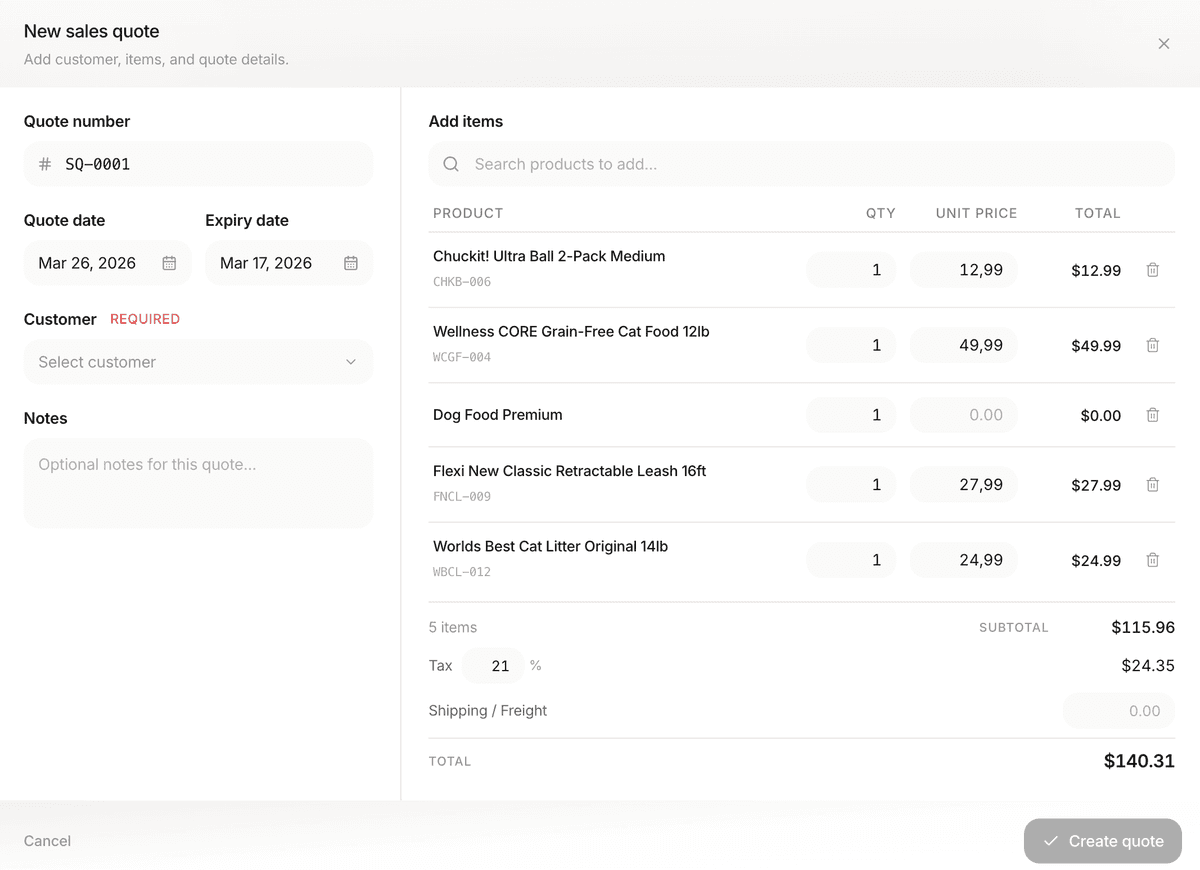This screenshot has height=870, width=1200.
Task: Delete the Dog Food Premium row
Action: tap(1152, 415)
